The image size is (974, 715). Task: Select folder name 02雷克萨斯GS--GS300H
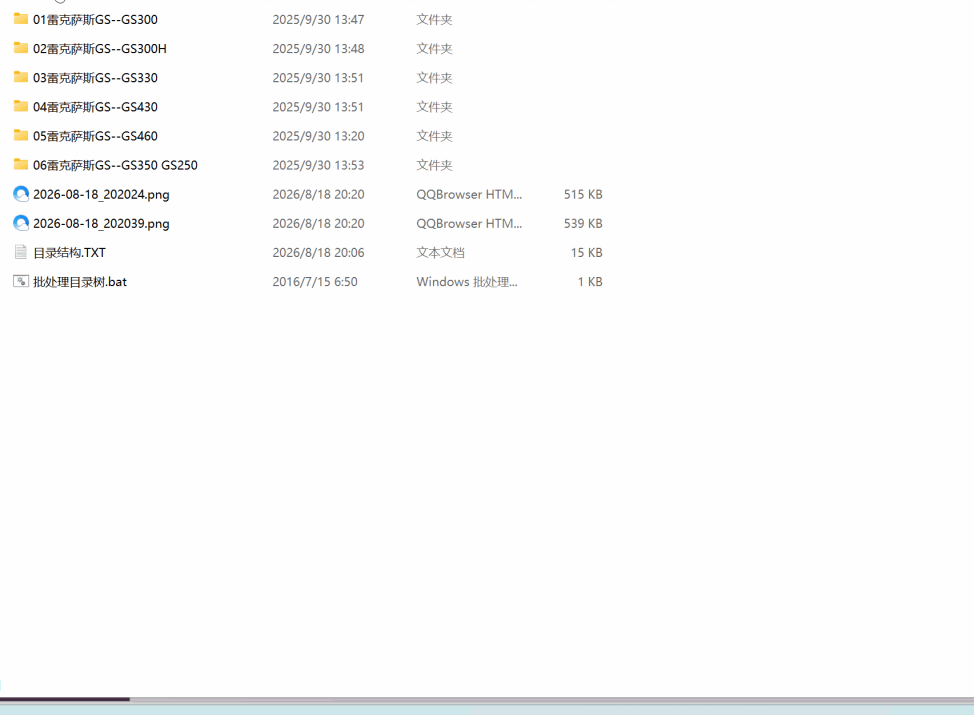[x=99, y=48]
